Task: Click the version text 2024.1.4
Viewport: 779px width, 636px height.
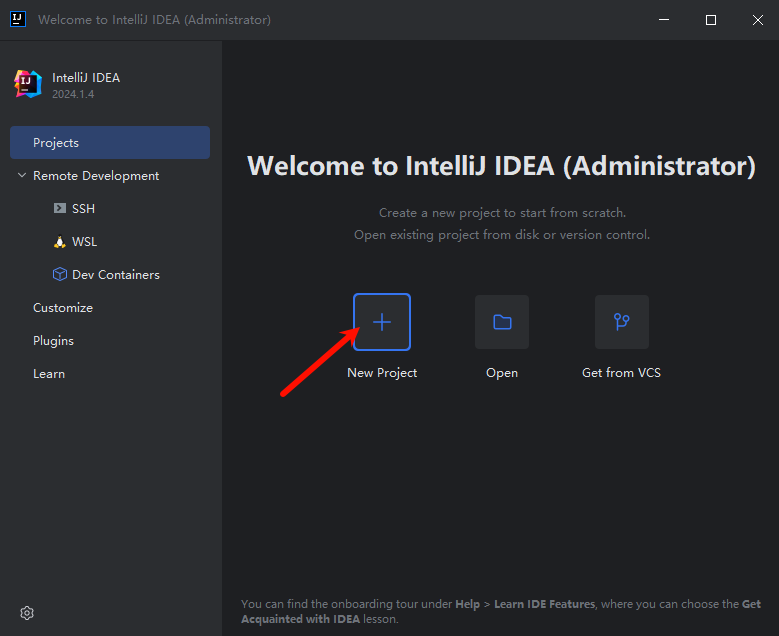Action: [x=73, y=94]
